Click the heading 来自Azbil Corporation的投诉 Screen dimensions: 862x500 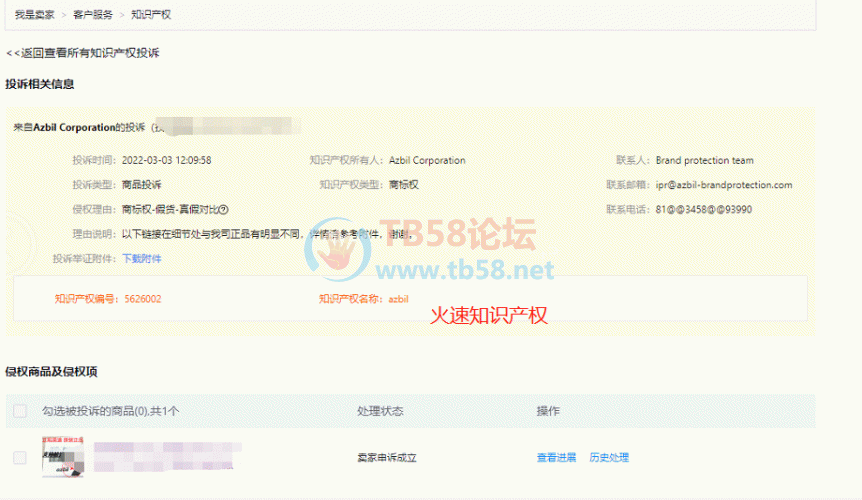(79, 127)
